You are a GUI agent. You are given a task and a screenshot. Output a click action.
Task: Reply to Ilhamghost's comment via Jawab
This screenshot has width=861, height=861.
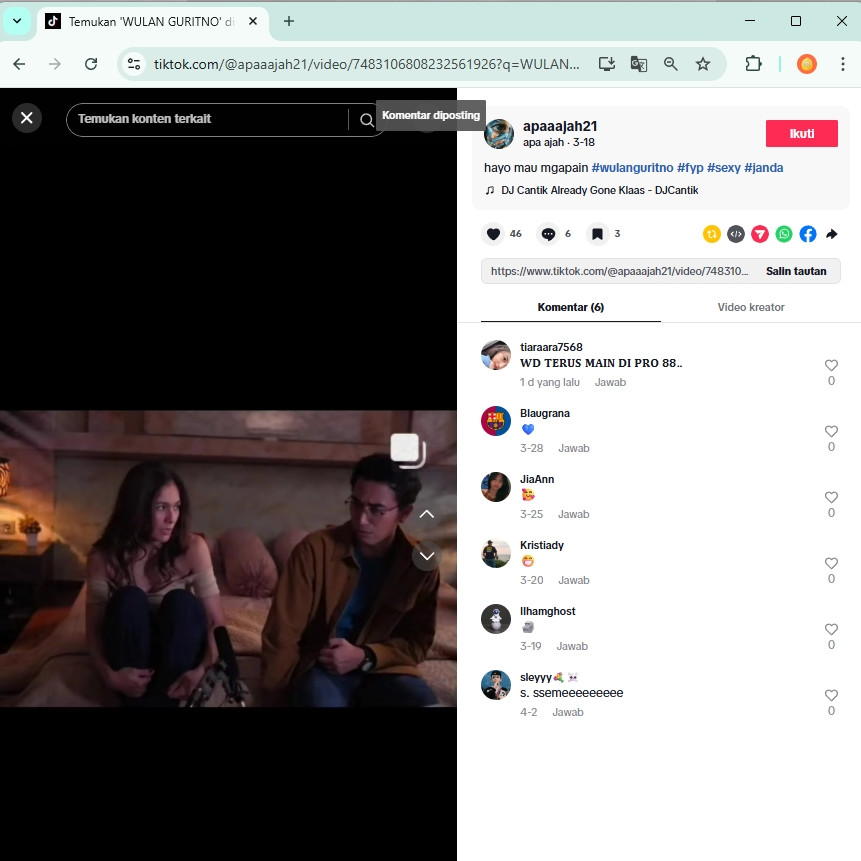(x=572, y=646)
